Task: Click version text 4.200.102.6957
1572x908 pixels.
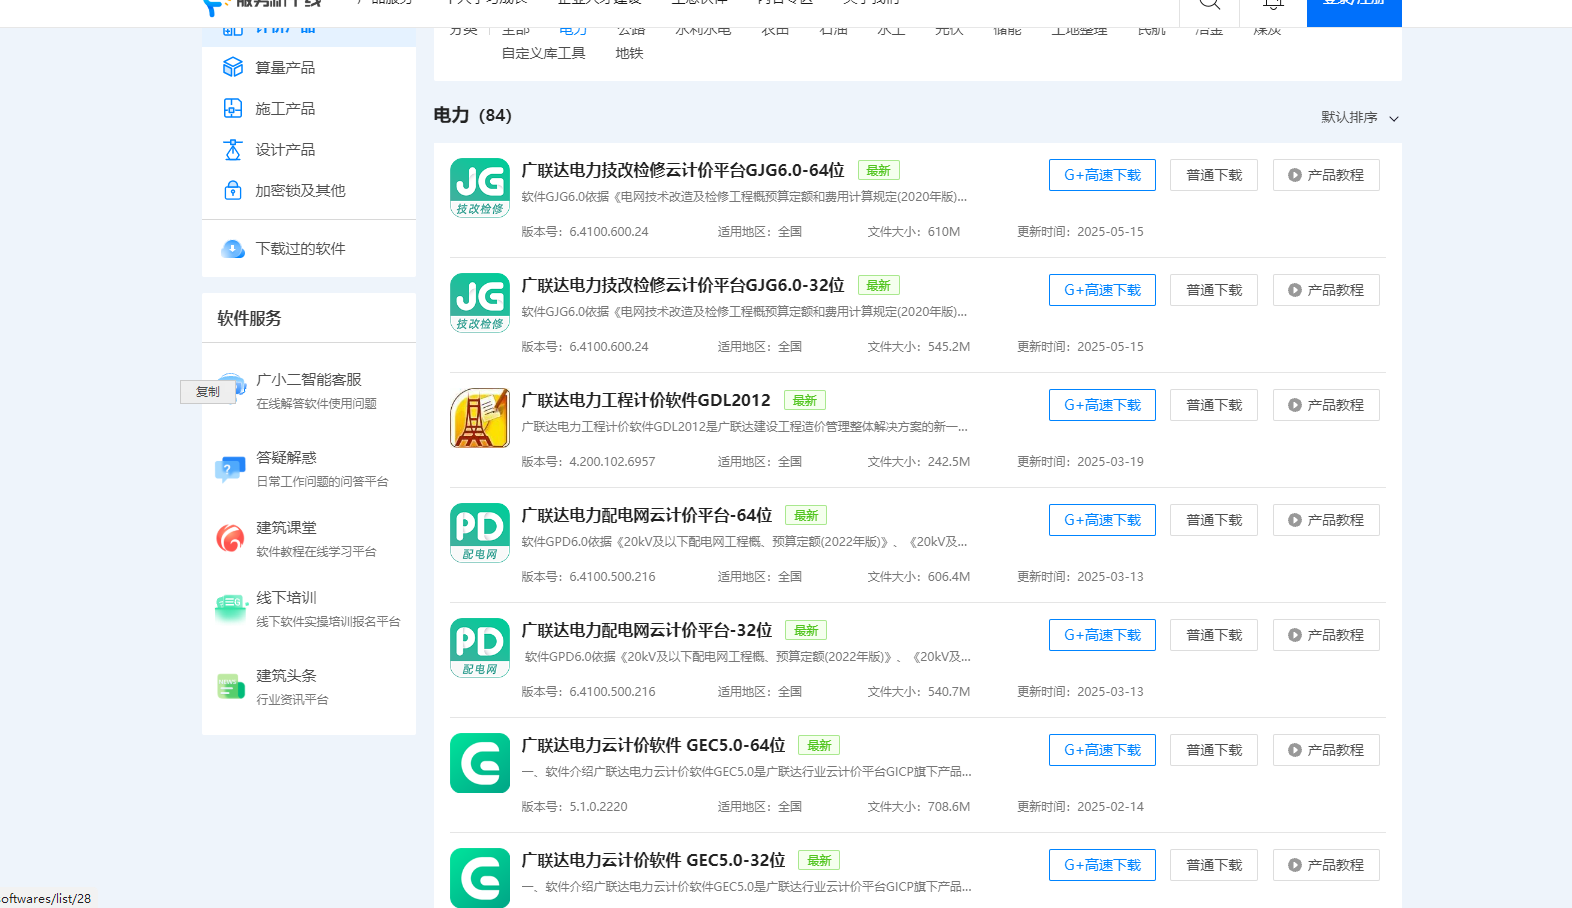Action: point(612,462)
